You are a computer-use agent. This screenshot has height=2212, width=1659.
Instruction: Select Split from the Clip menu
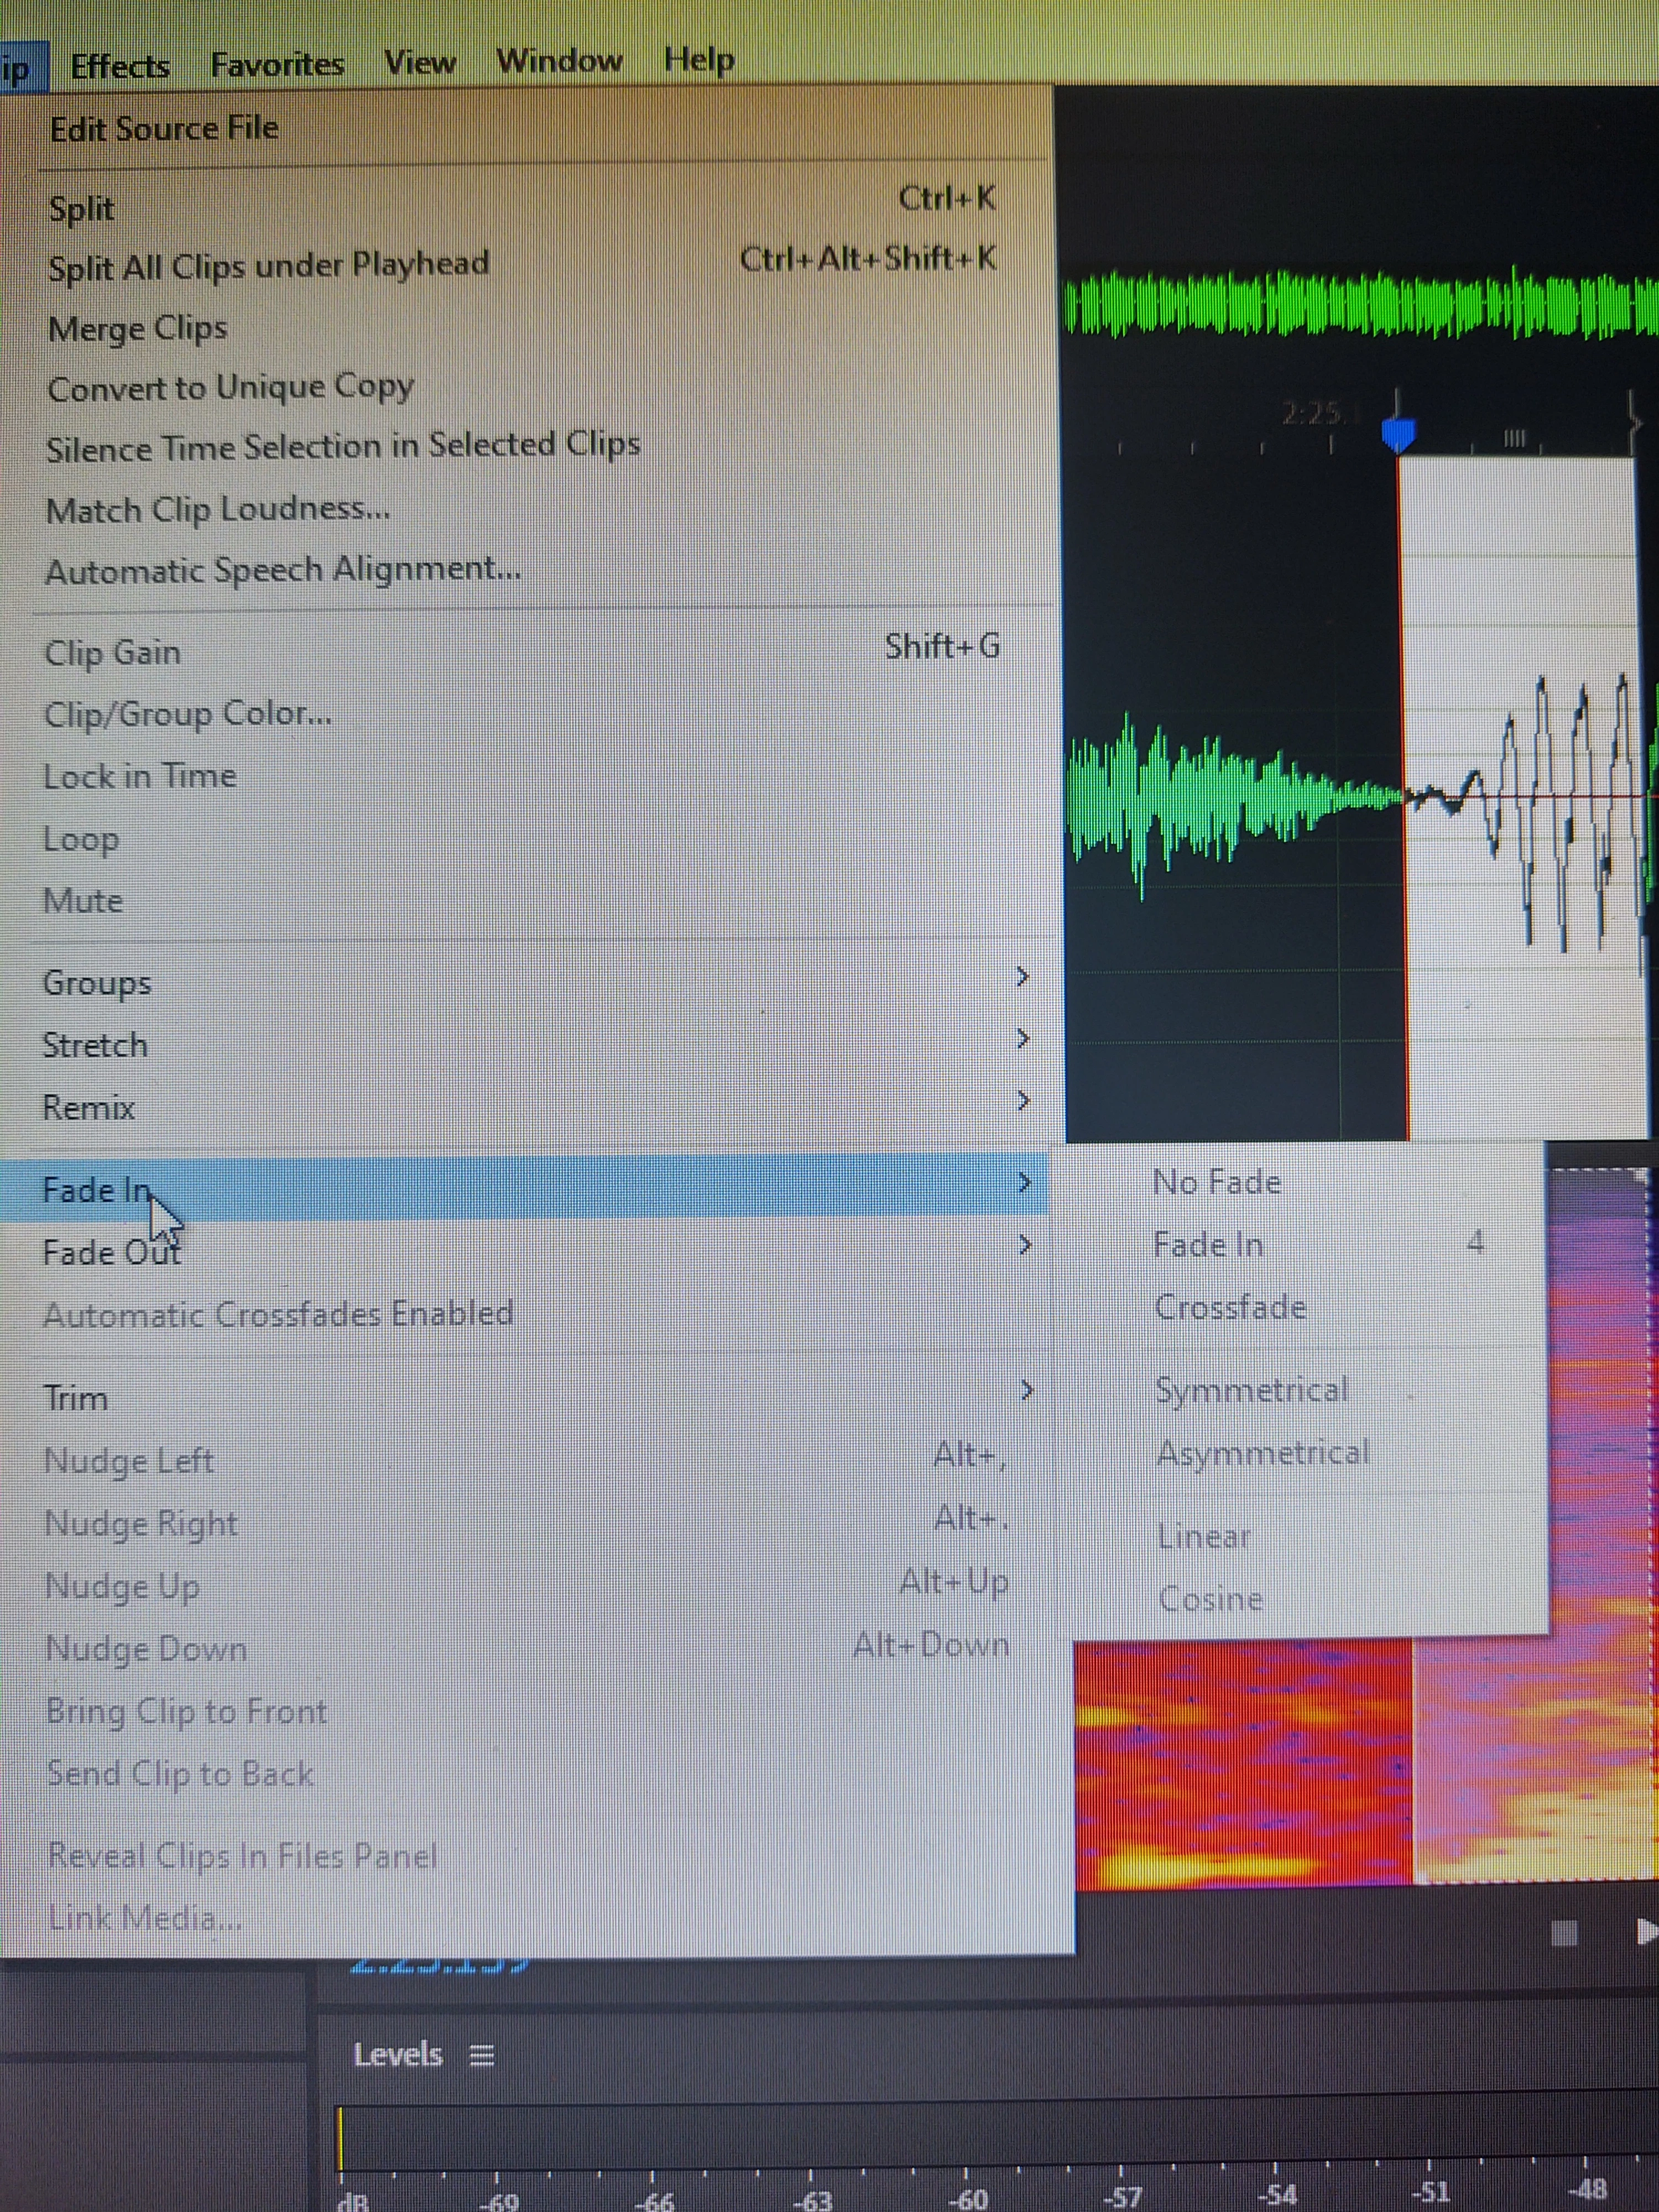click(82, 208)
